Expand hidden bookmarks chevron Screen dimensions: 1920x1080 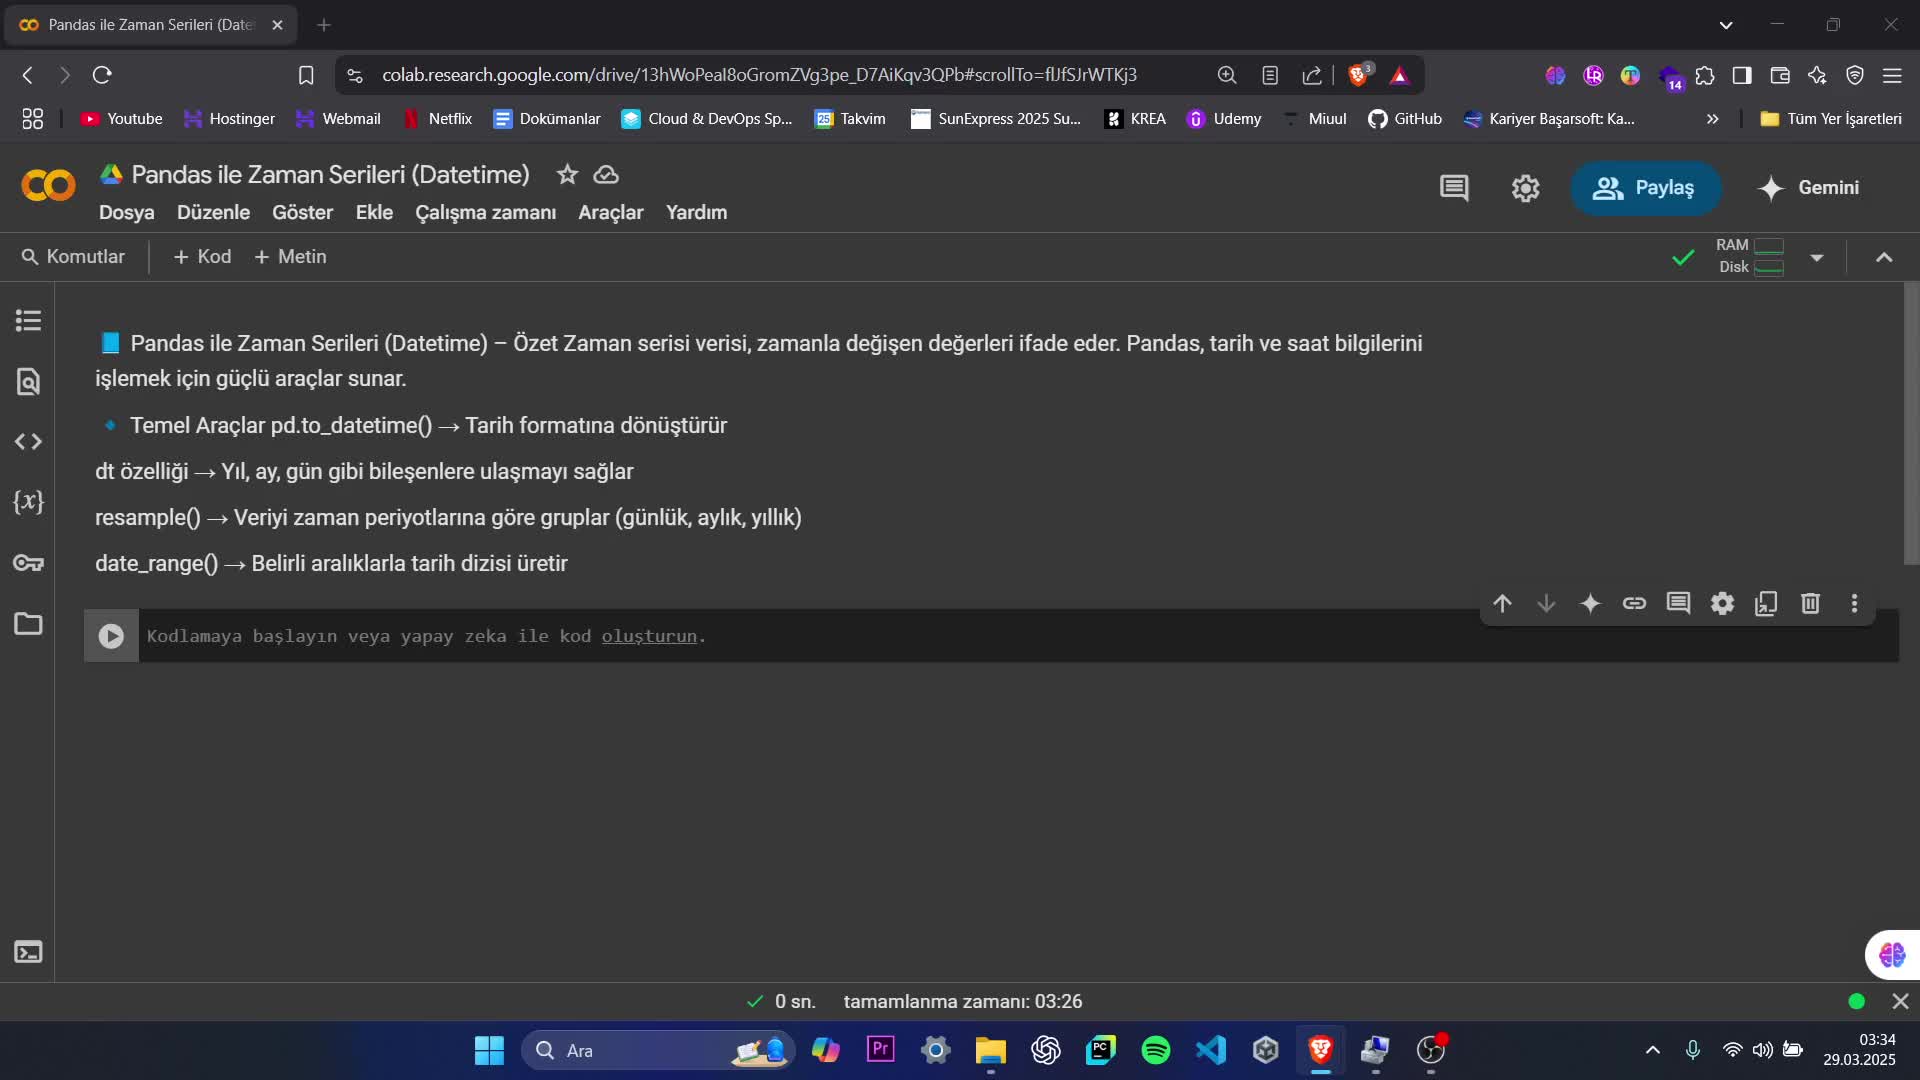pos(1712,119)
